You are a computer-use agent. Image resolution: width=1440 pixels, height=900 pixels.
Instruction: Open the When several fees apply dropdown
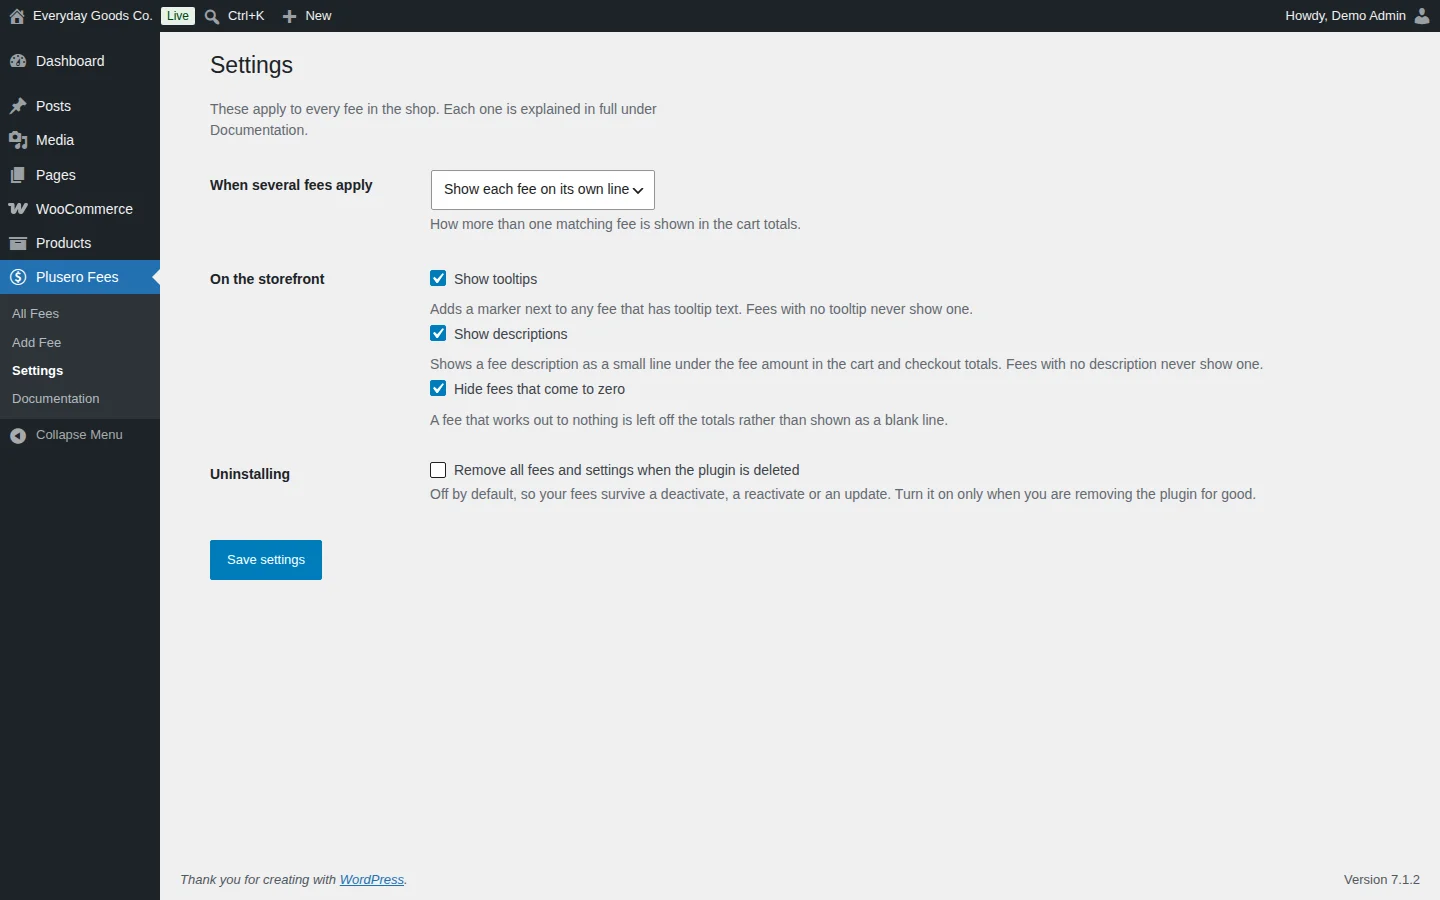(543, 190)
